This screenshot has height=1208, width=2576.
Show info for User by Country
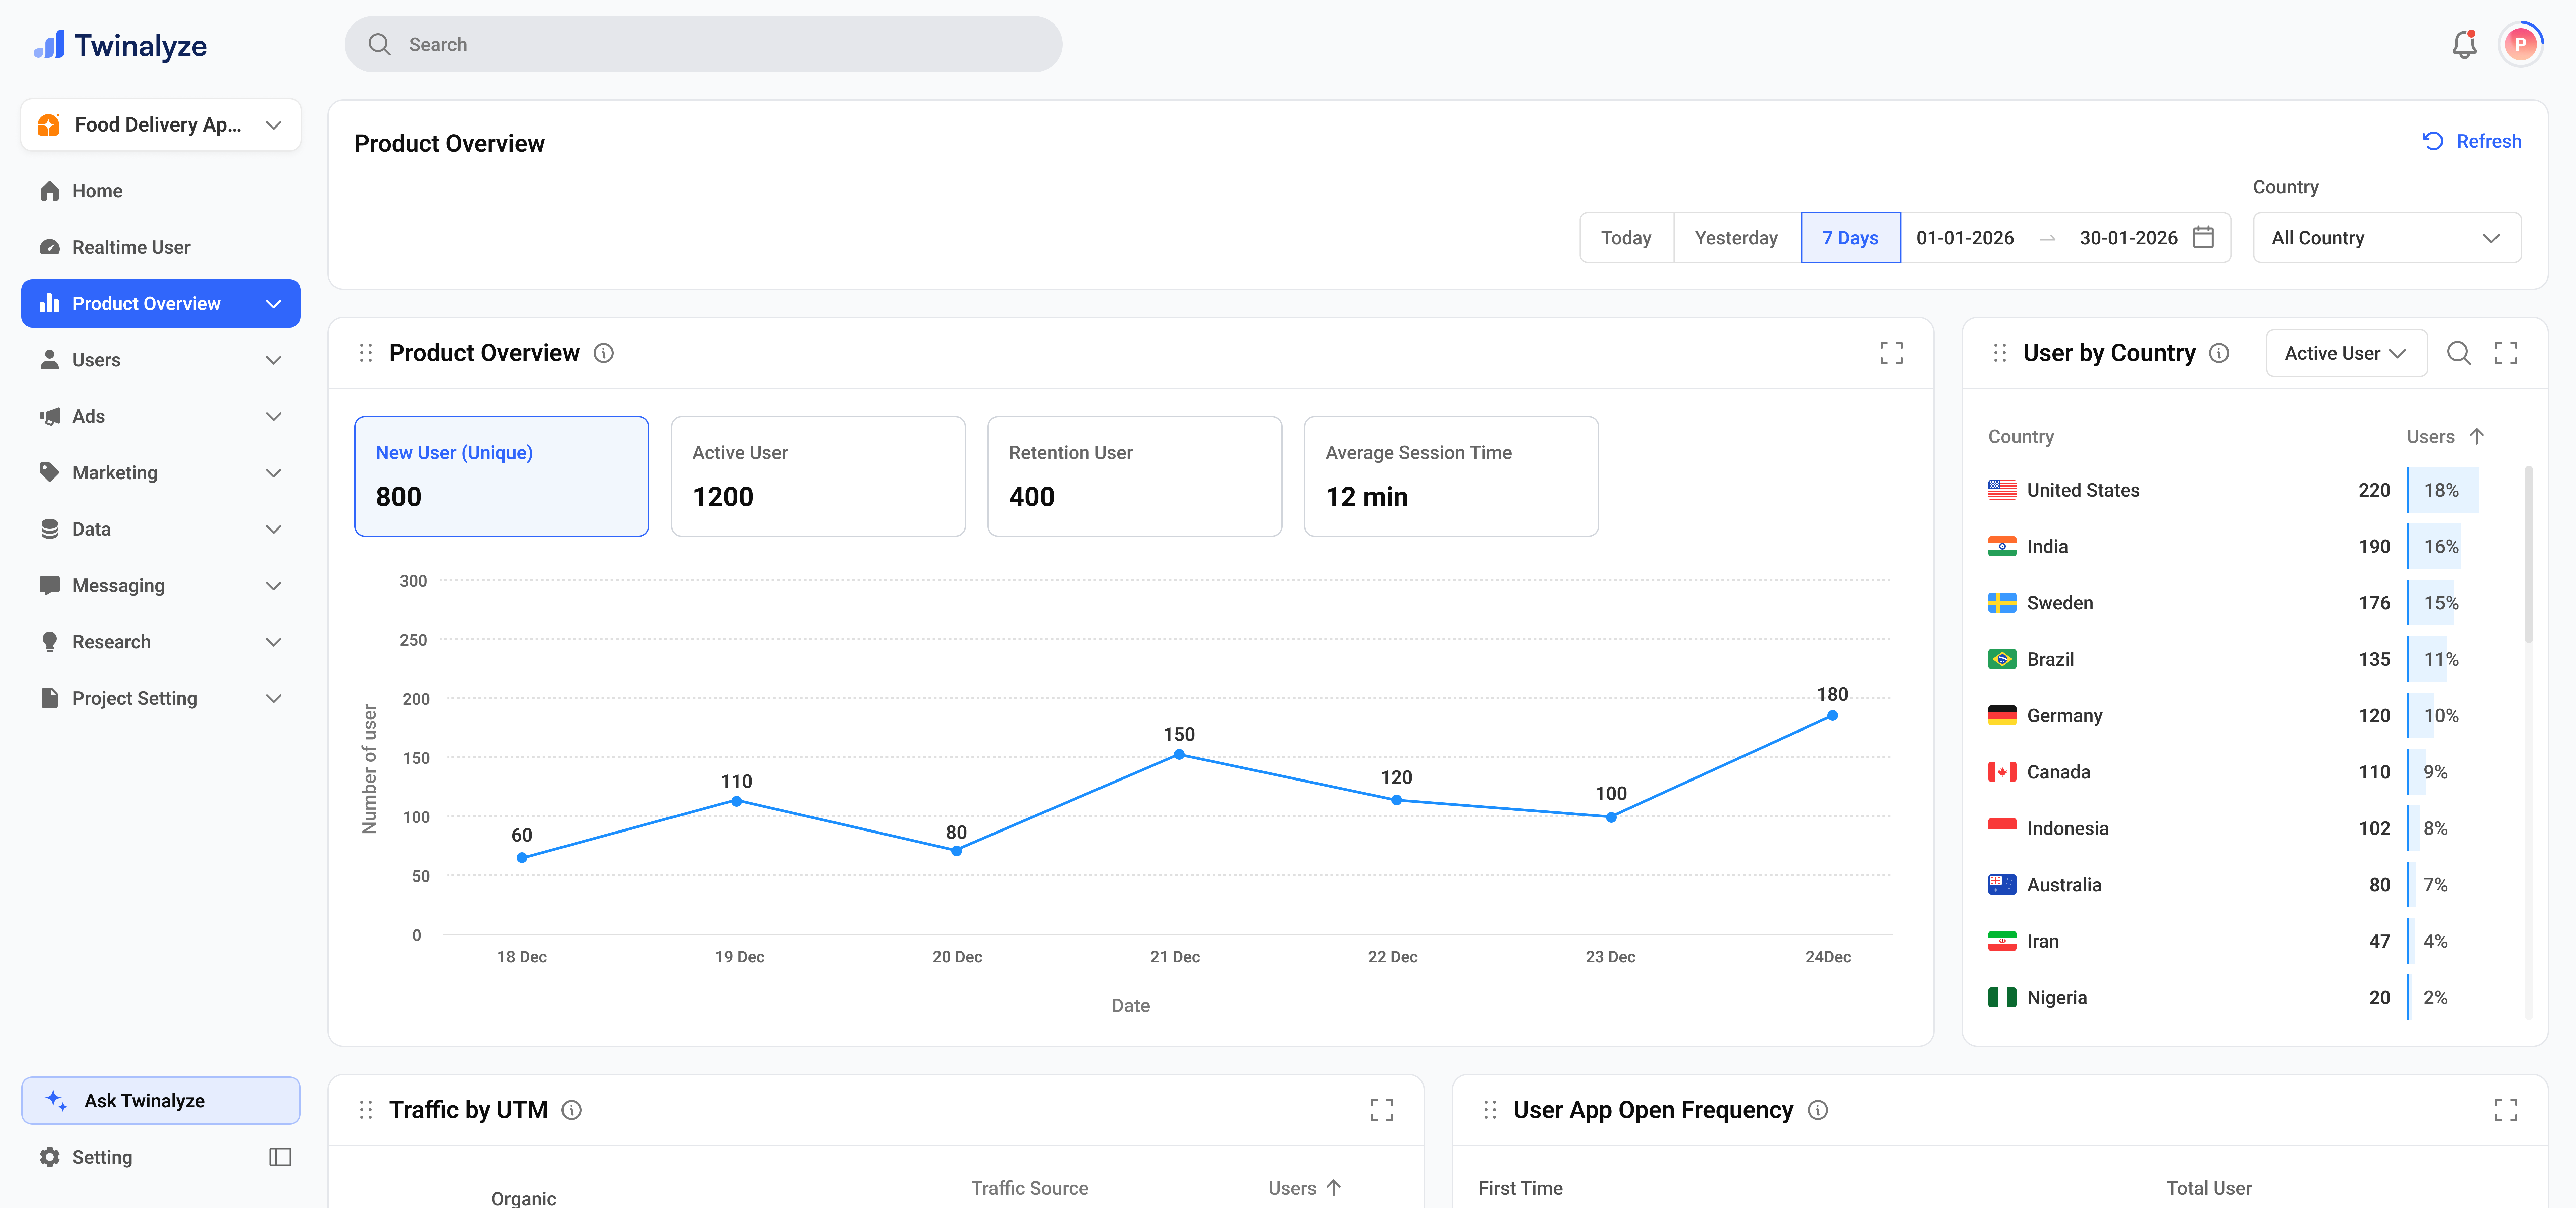pos(2219,353)
